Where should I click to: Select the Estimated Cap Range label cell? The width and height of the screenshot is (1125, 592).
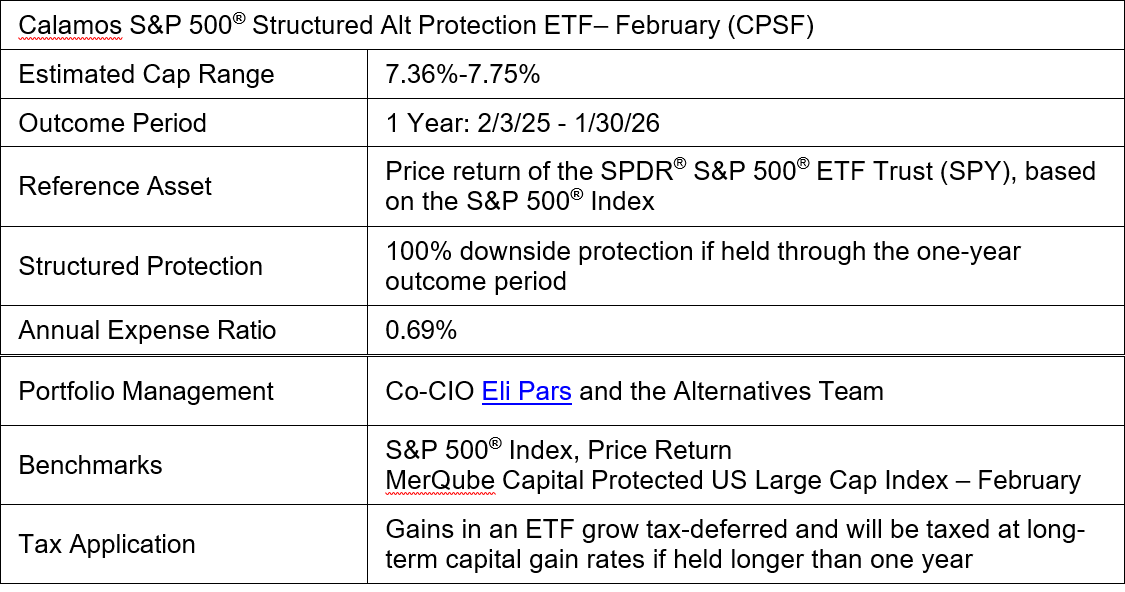184,74
